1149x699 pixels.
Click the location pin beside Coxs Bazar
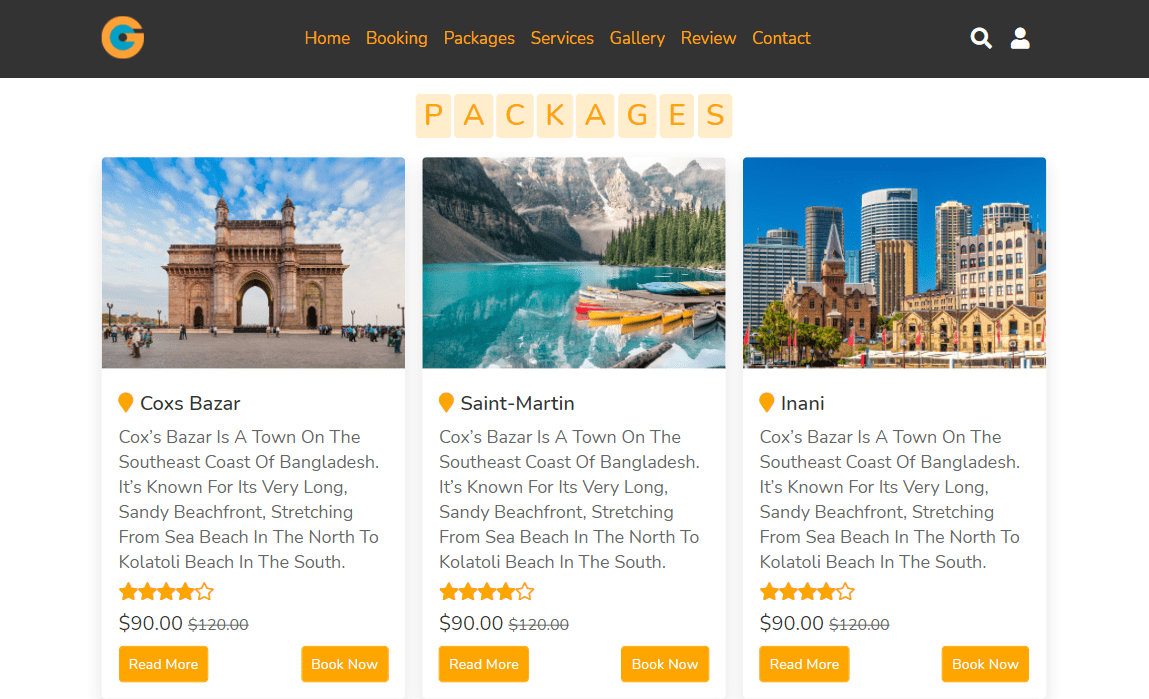[x=126, y=403]
